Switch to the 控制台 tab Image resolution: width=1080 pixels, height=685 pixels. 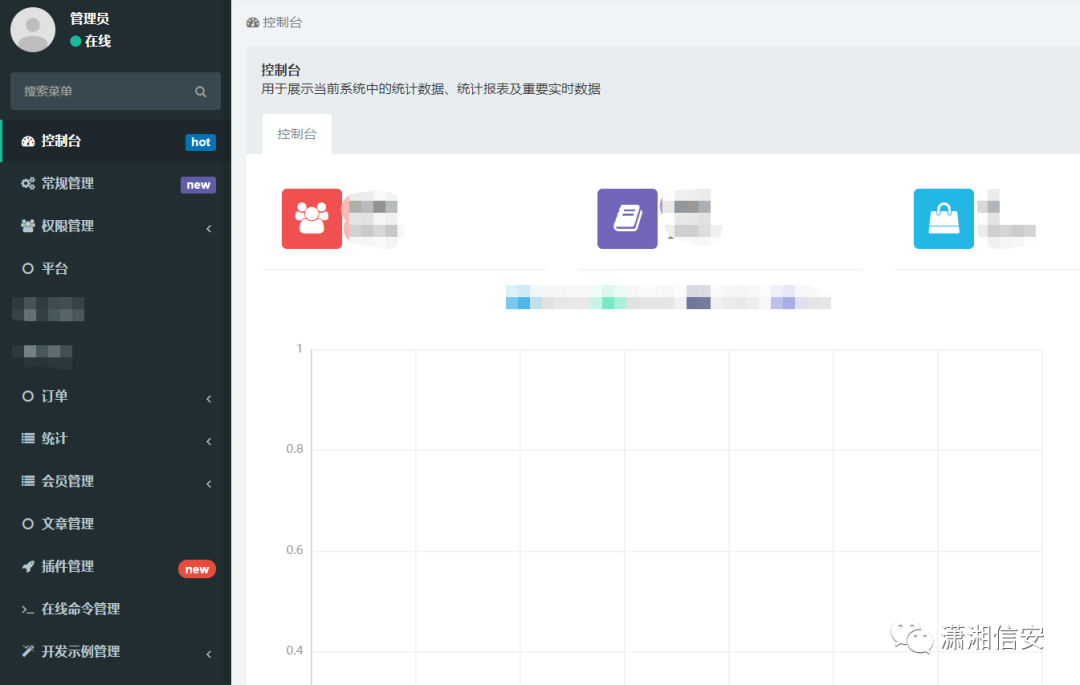pos(296,133)
